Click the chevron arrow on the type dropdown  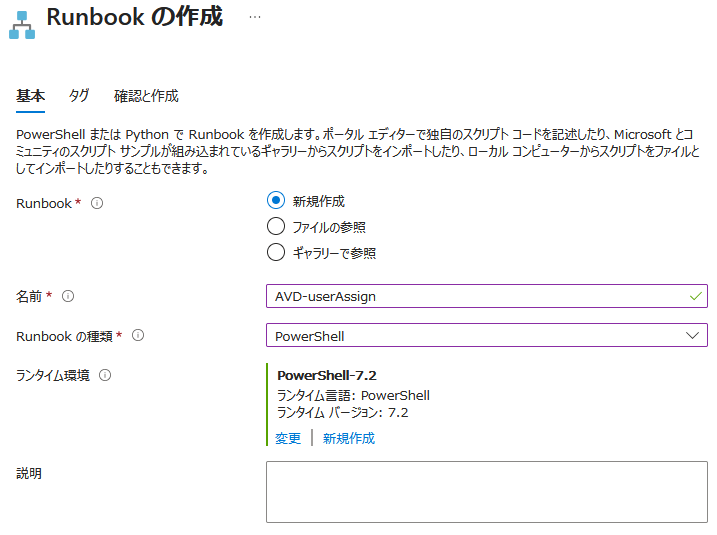click(x=693, y=335)
